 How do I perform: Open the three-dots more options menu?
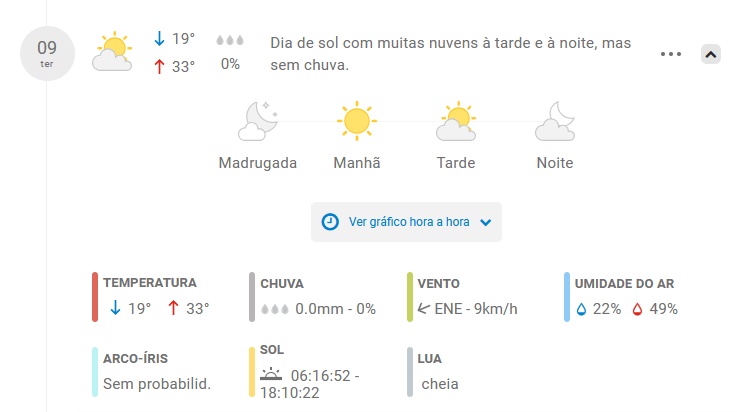[x=671, y=54]
